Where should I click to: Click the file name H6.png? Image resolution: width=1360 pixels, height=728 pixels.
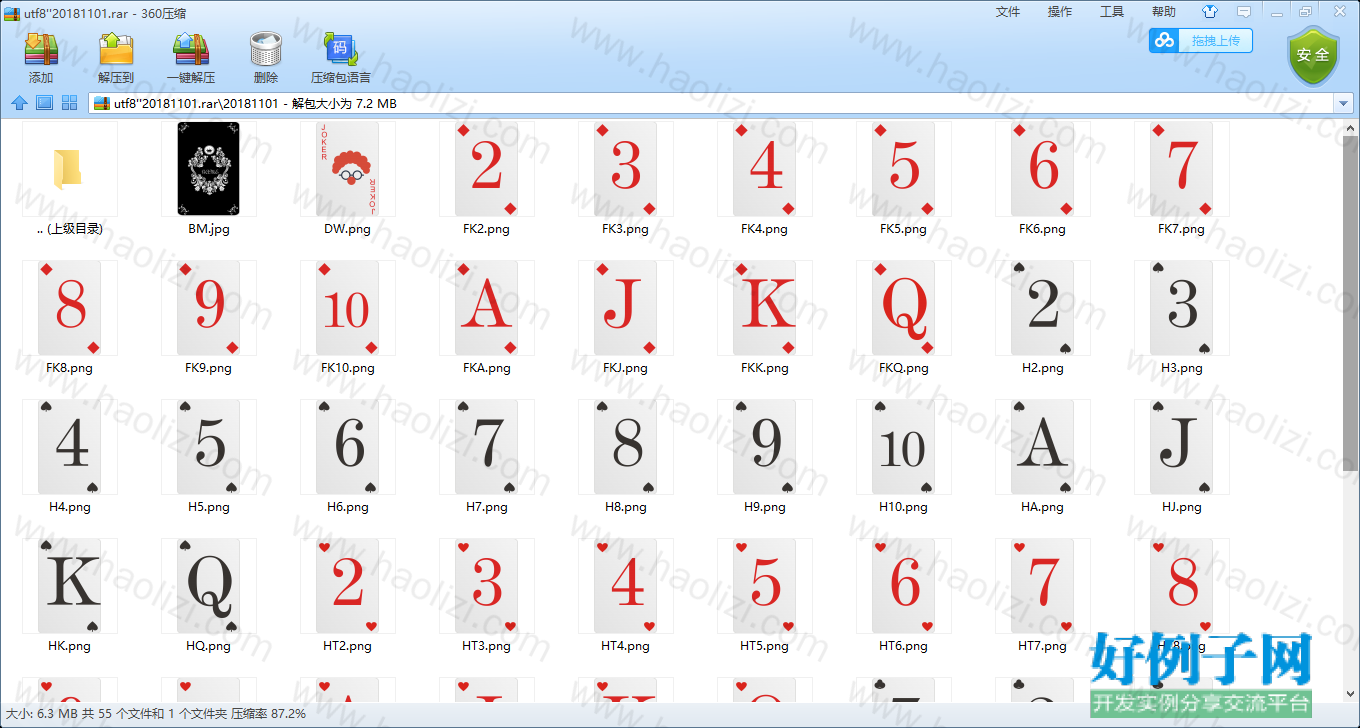pos(348,507)
